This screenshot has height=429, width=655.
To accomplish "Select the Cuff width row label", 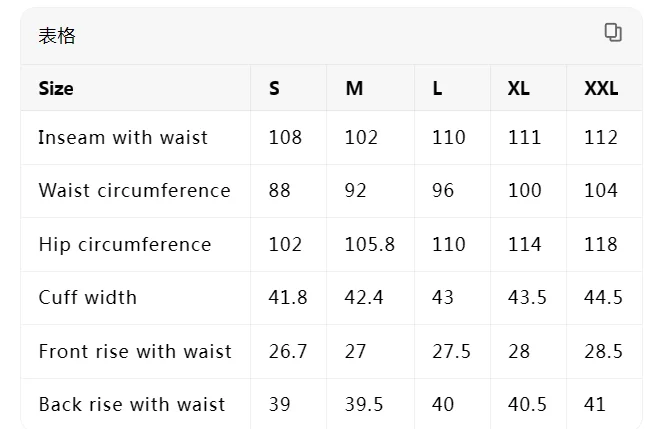I will click(88, 297).
